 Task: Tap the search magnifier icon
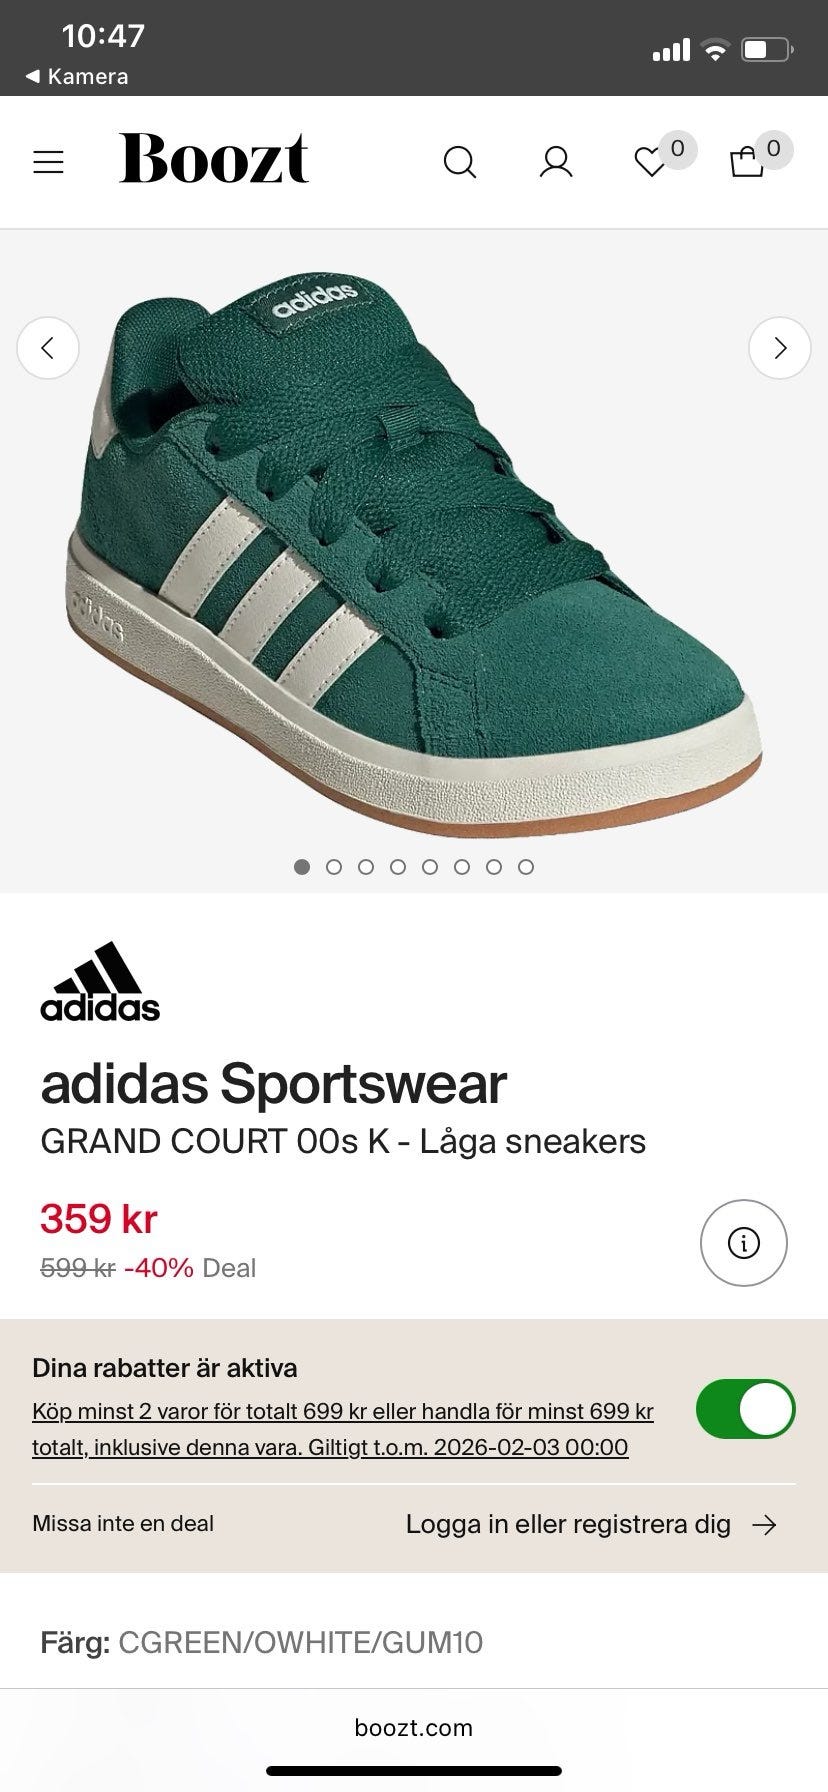[460, 162]
